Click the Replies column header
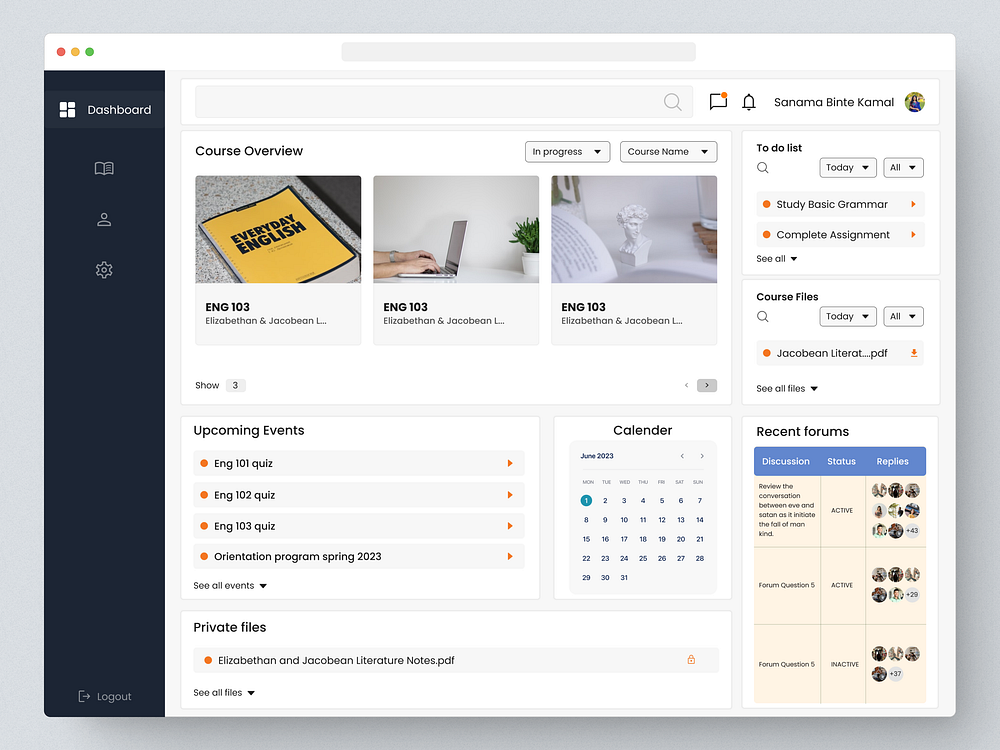 [892, 461]
